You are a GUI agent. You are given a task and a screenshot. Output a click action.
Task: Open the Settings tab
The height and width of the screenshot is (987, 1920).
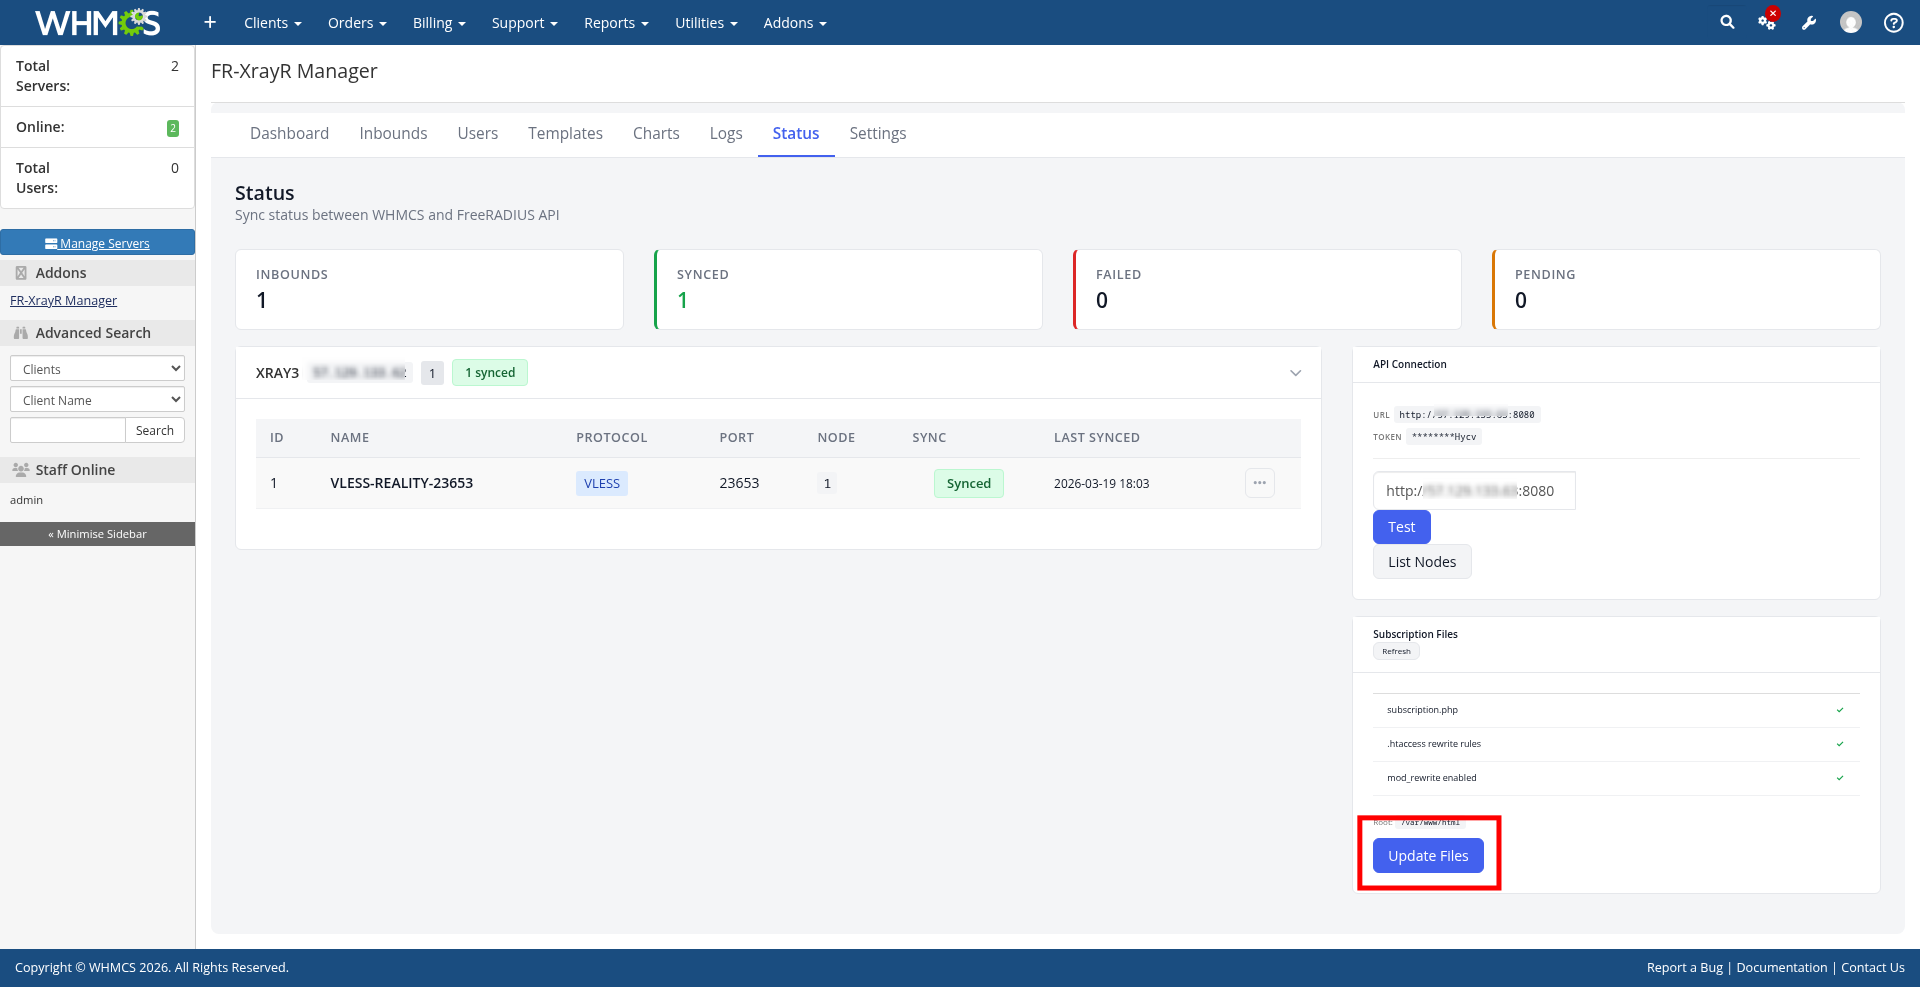[x=877, y=134]
